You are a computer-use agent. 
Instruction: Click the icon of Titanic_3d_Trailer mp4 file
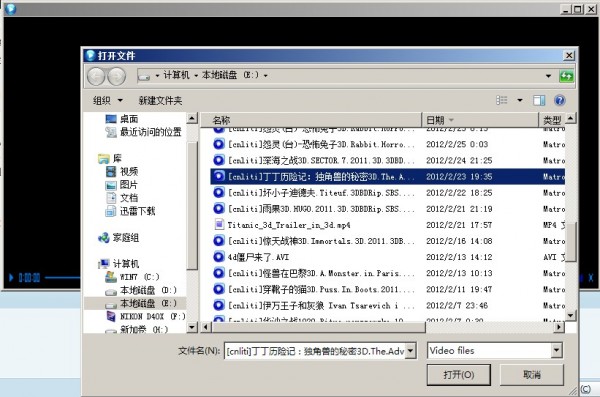219,224
